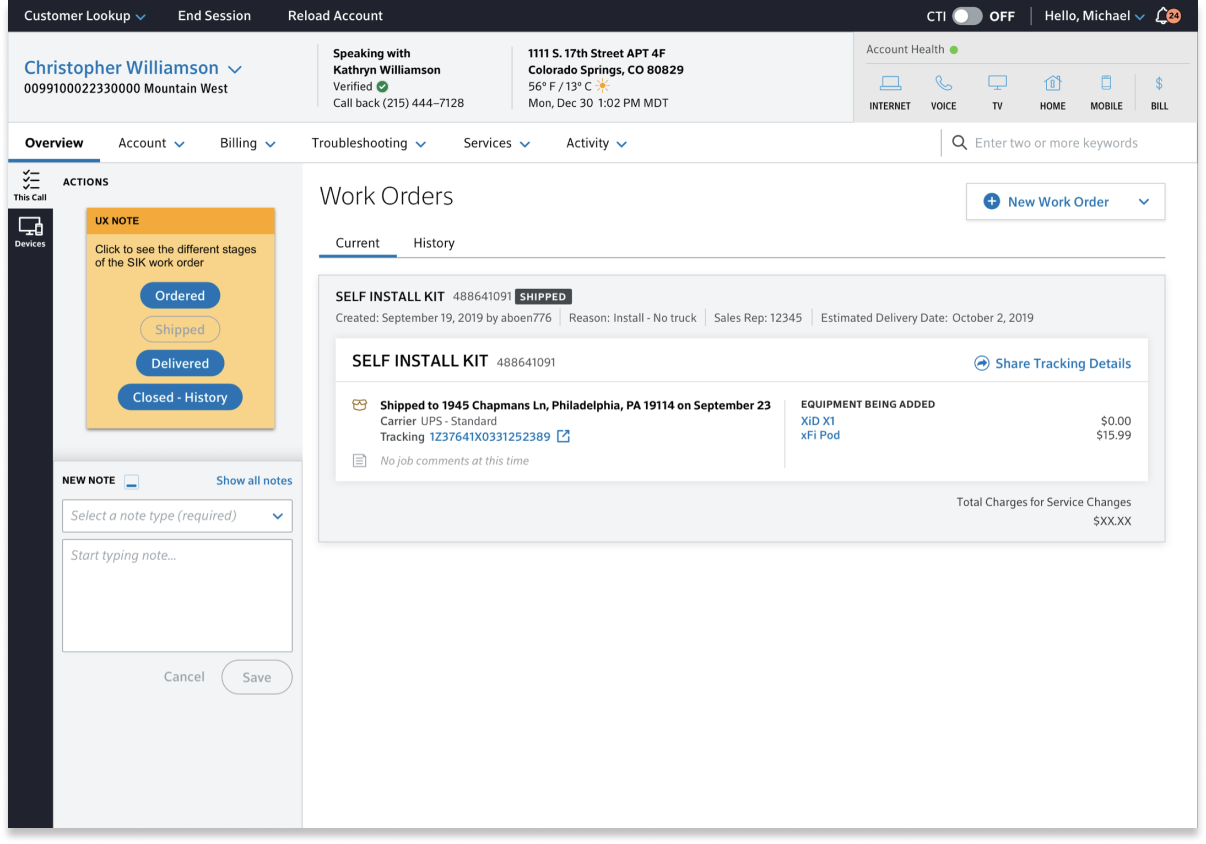Minimize the New Note panel
The height and width of the screenshot is (844, 1206).
(132, 482)
